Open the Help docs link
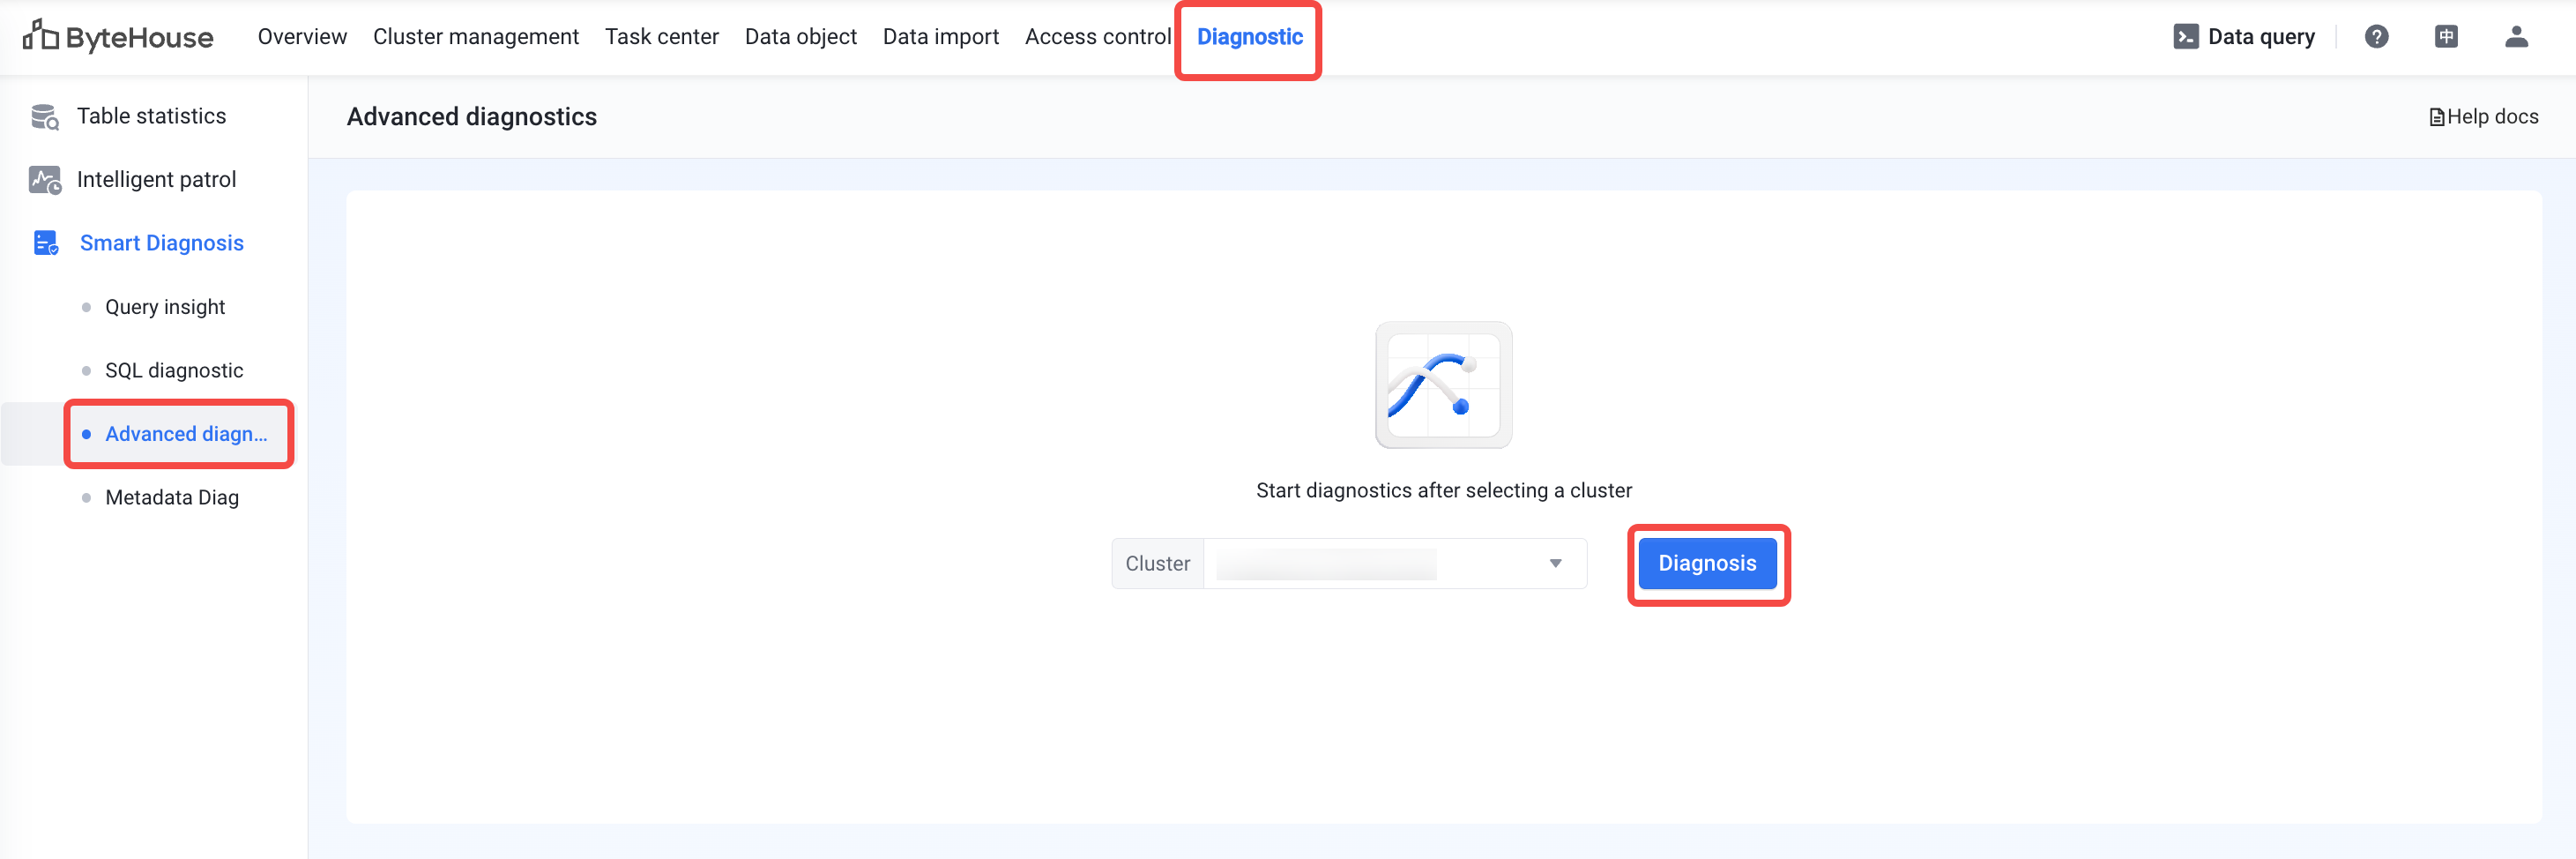Image resolution: width=2576 pixels, height=859 pixels. (x=2484, y=117)
